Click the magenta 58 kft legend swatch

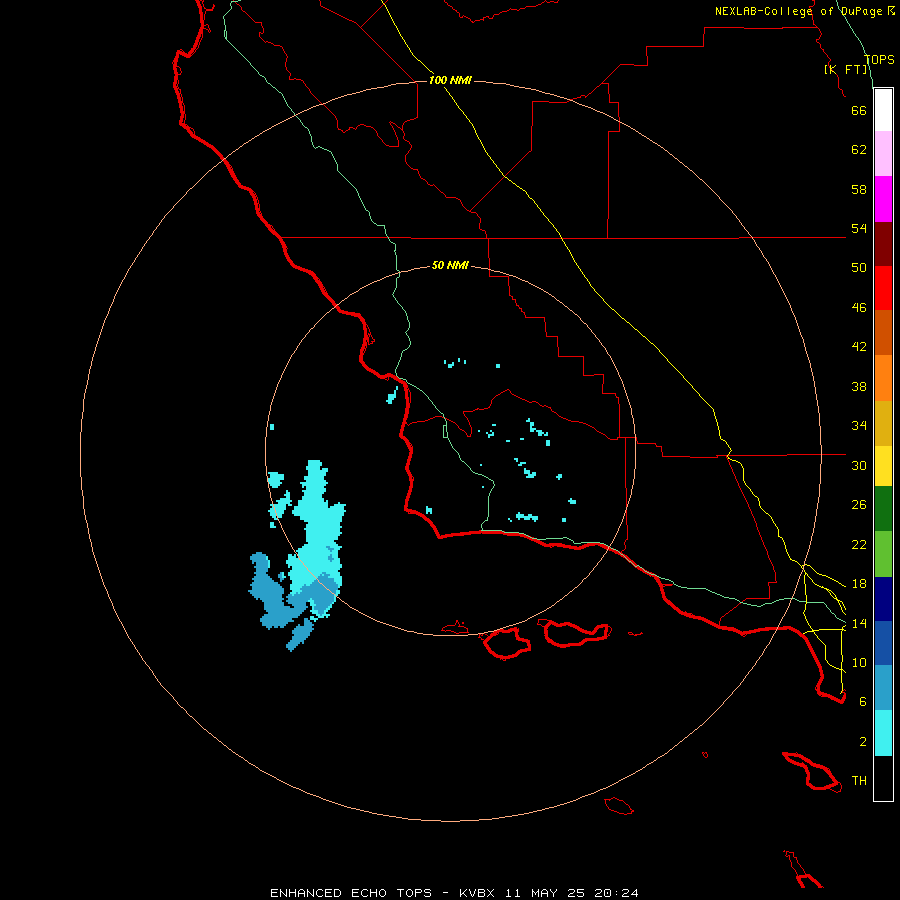point(883,199)
